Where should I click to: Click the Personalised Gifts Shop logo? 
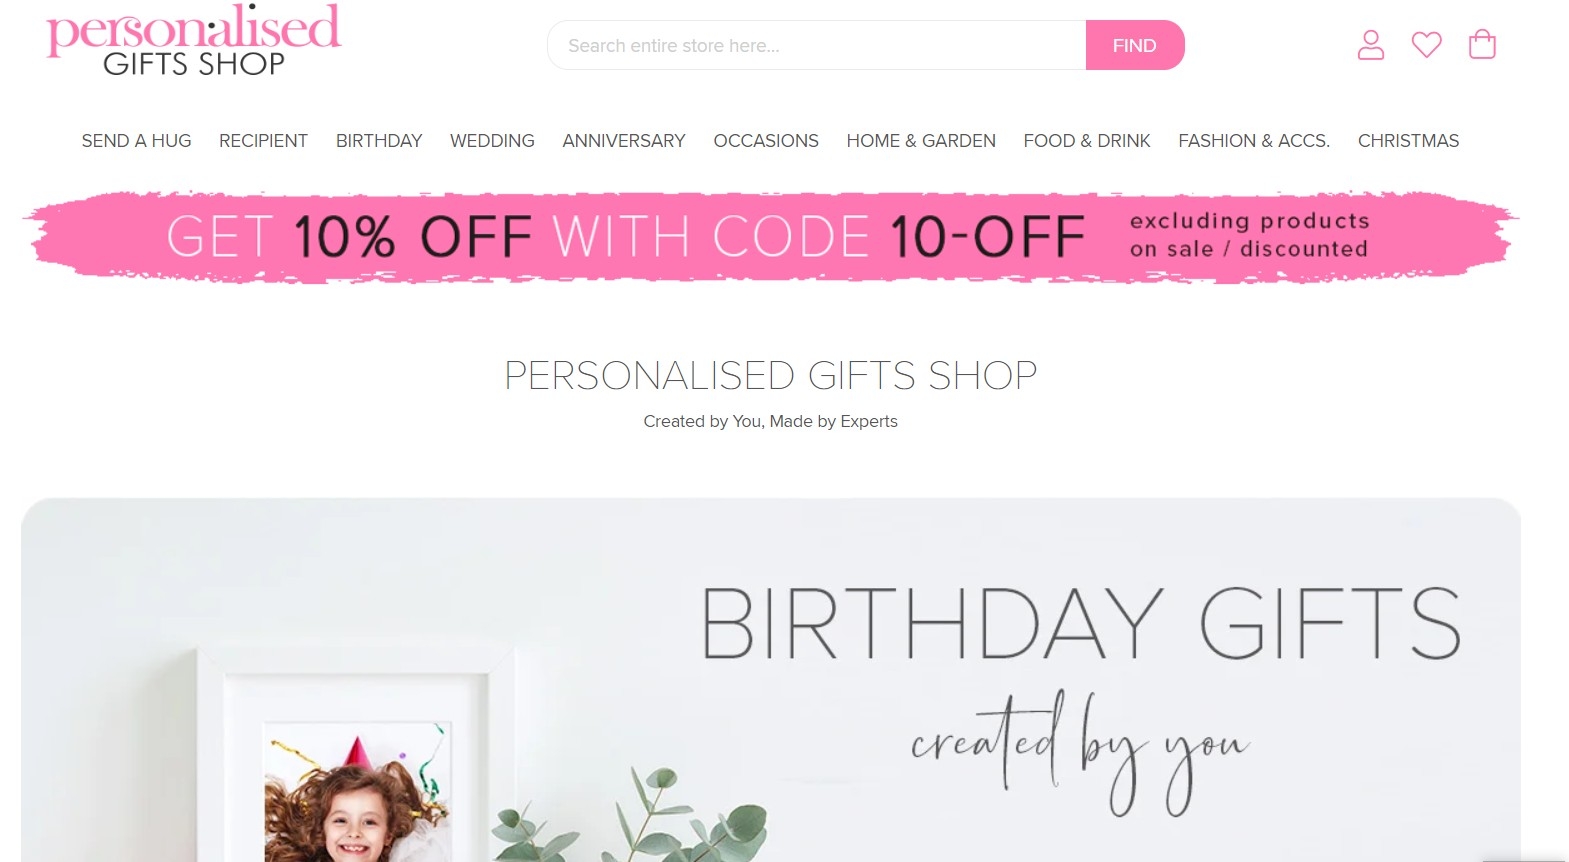tap(194, 41)
